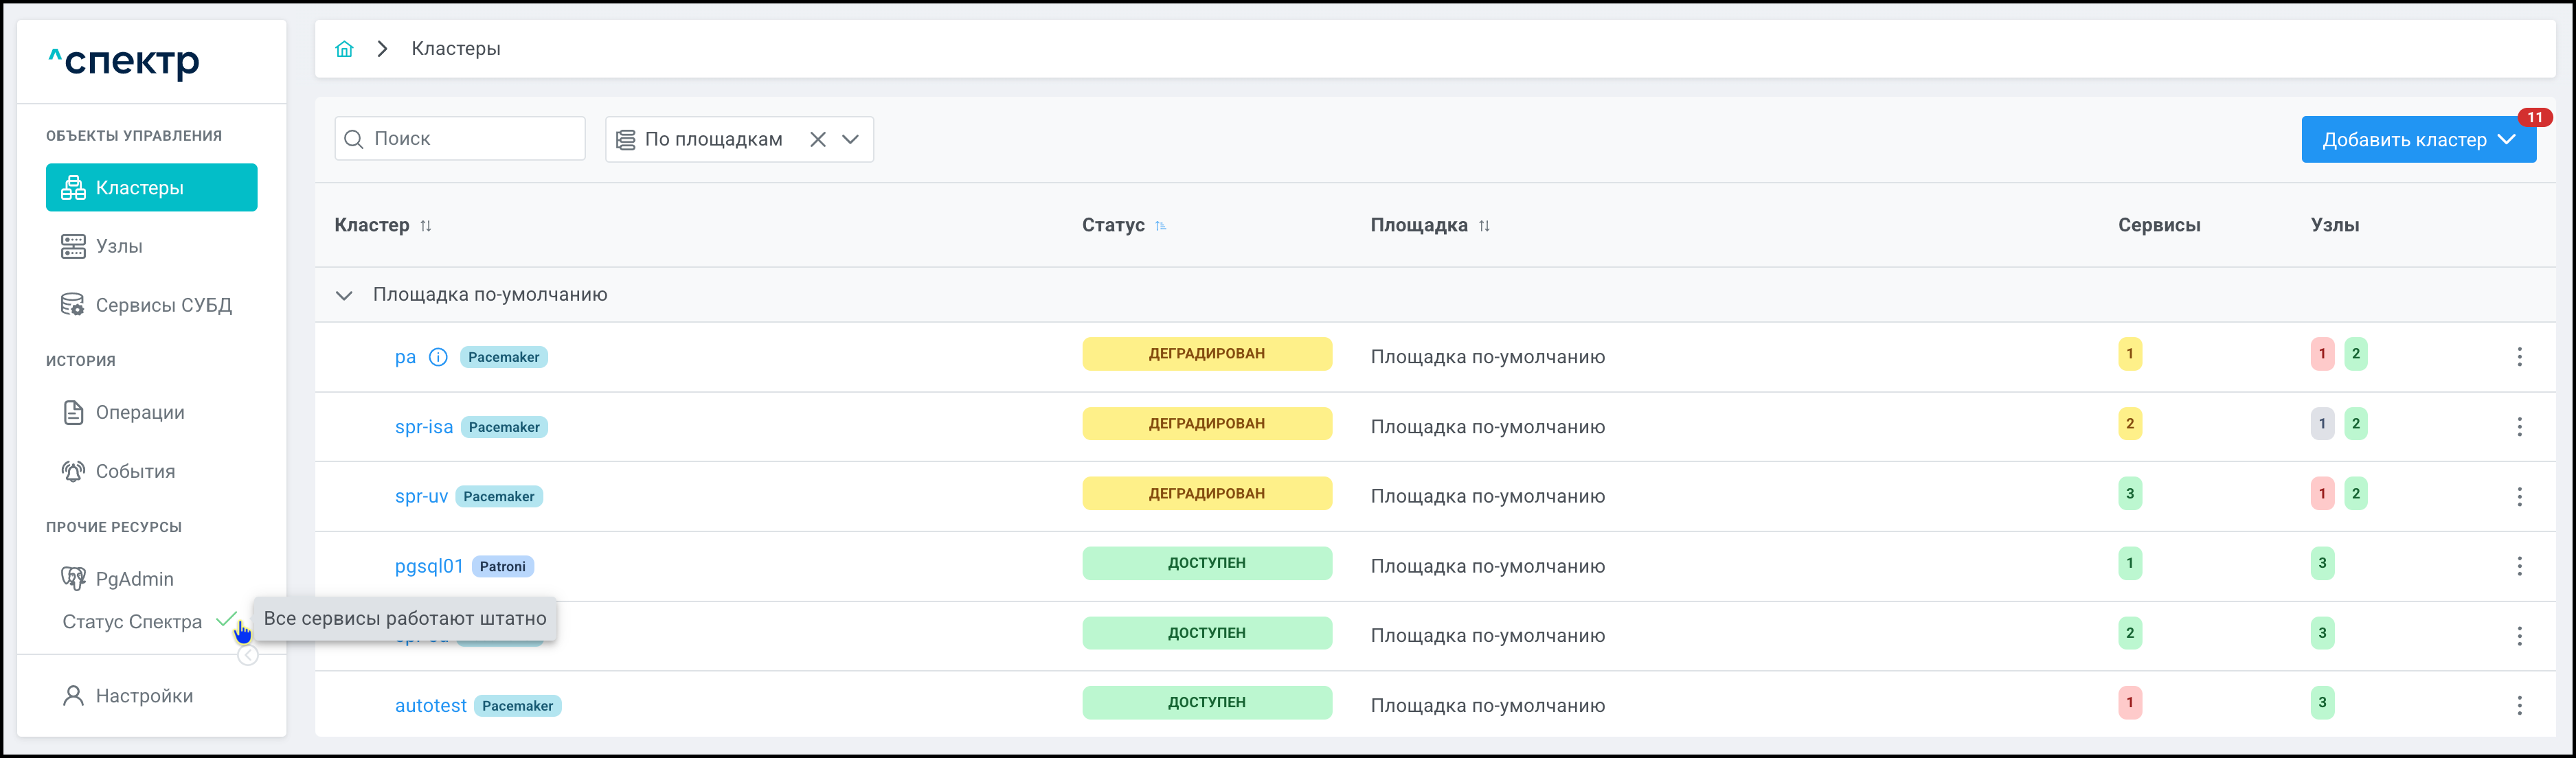Open the pgsql01 cluster link
The width and height of the screenshot is (2576, 758).
[428, 566]
